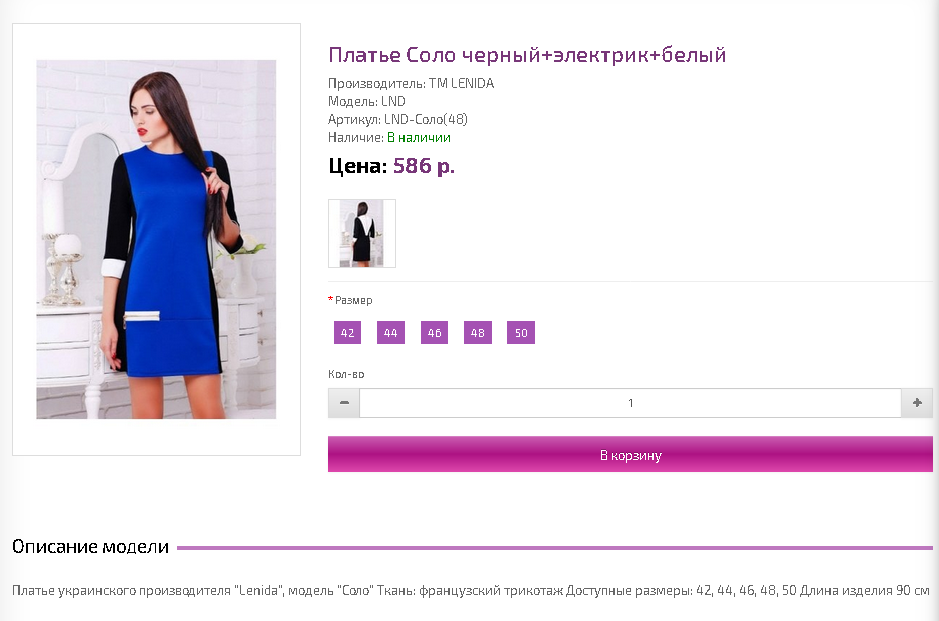This screenshot has height=621, width=939.
Task: Click the product title Платье Соло
Action: coord(527,54)
